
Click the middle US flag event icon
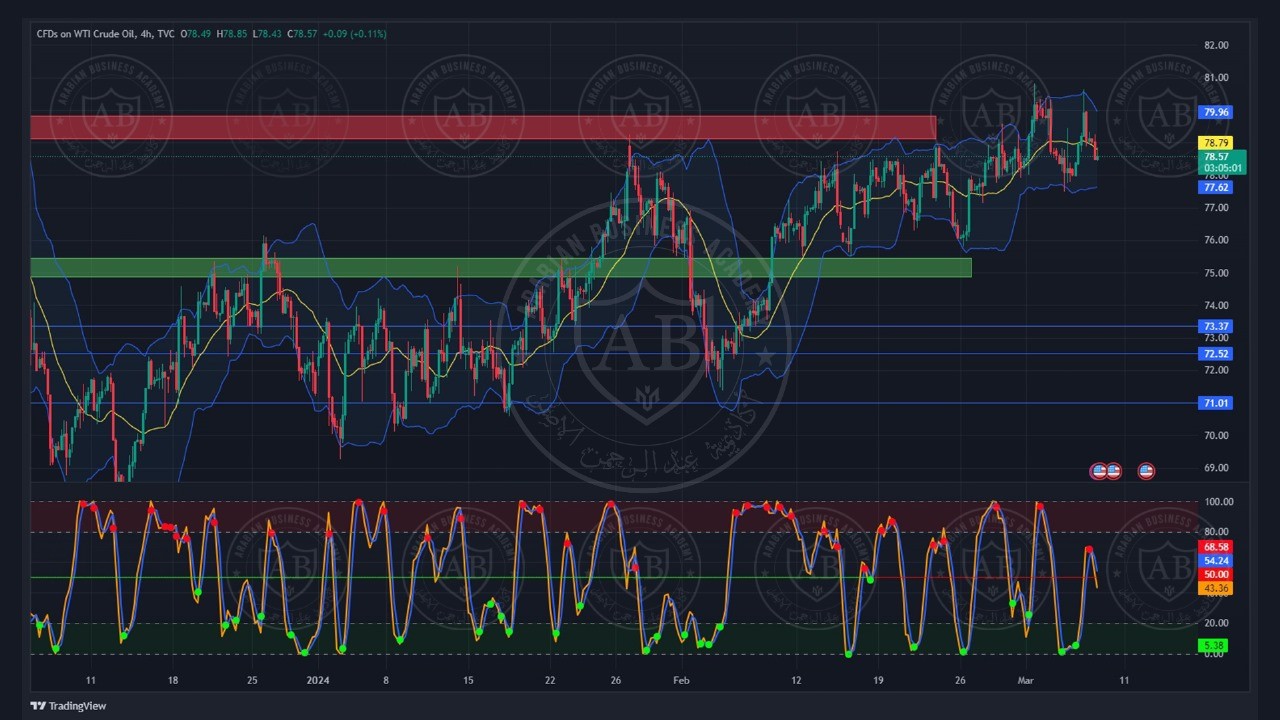click(1113, 471)
